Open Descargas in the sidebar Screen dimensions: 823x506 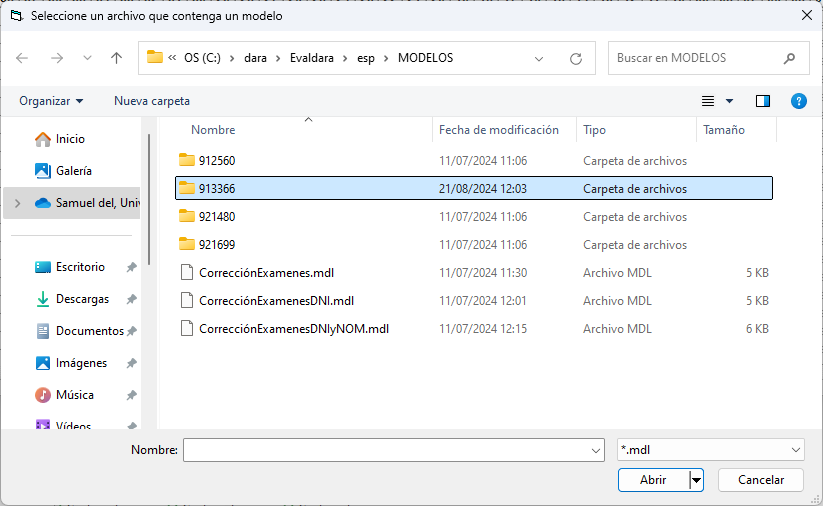pos(72,299)
